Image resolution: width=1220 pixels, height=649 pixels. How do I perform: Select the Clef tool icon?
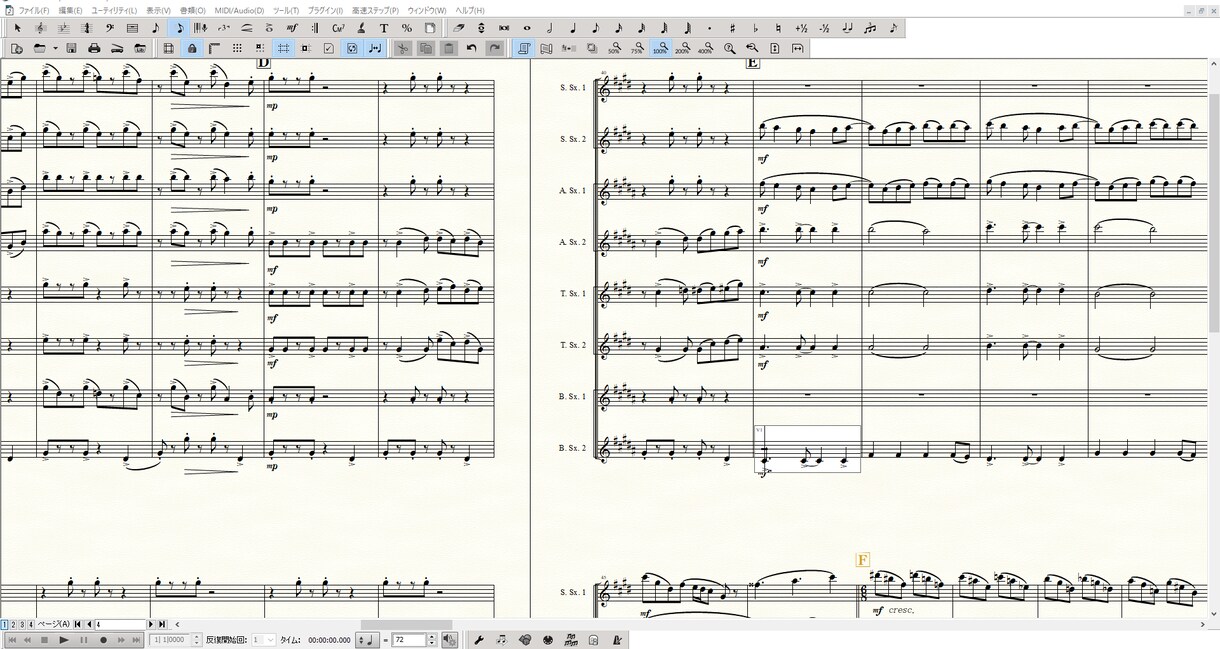[x=109, y=28]
